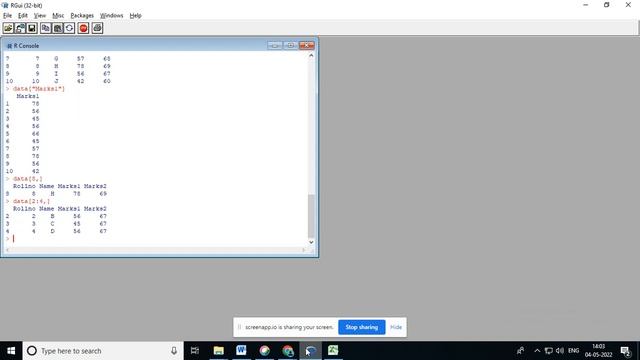Open the second Chrome profile icon in taskbar
Screen dimensions: 640x360
(288, 351)
